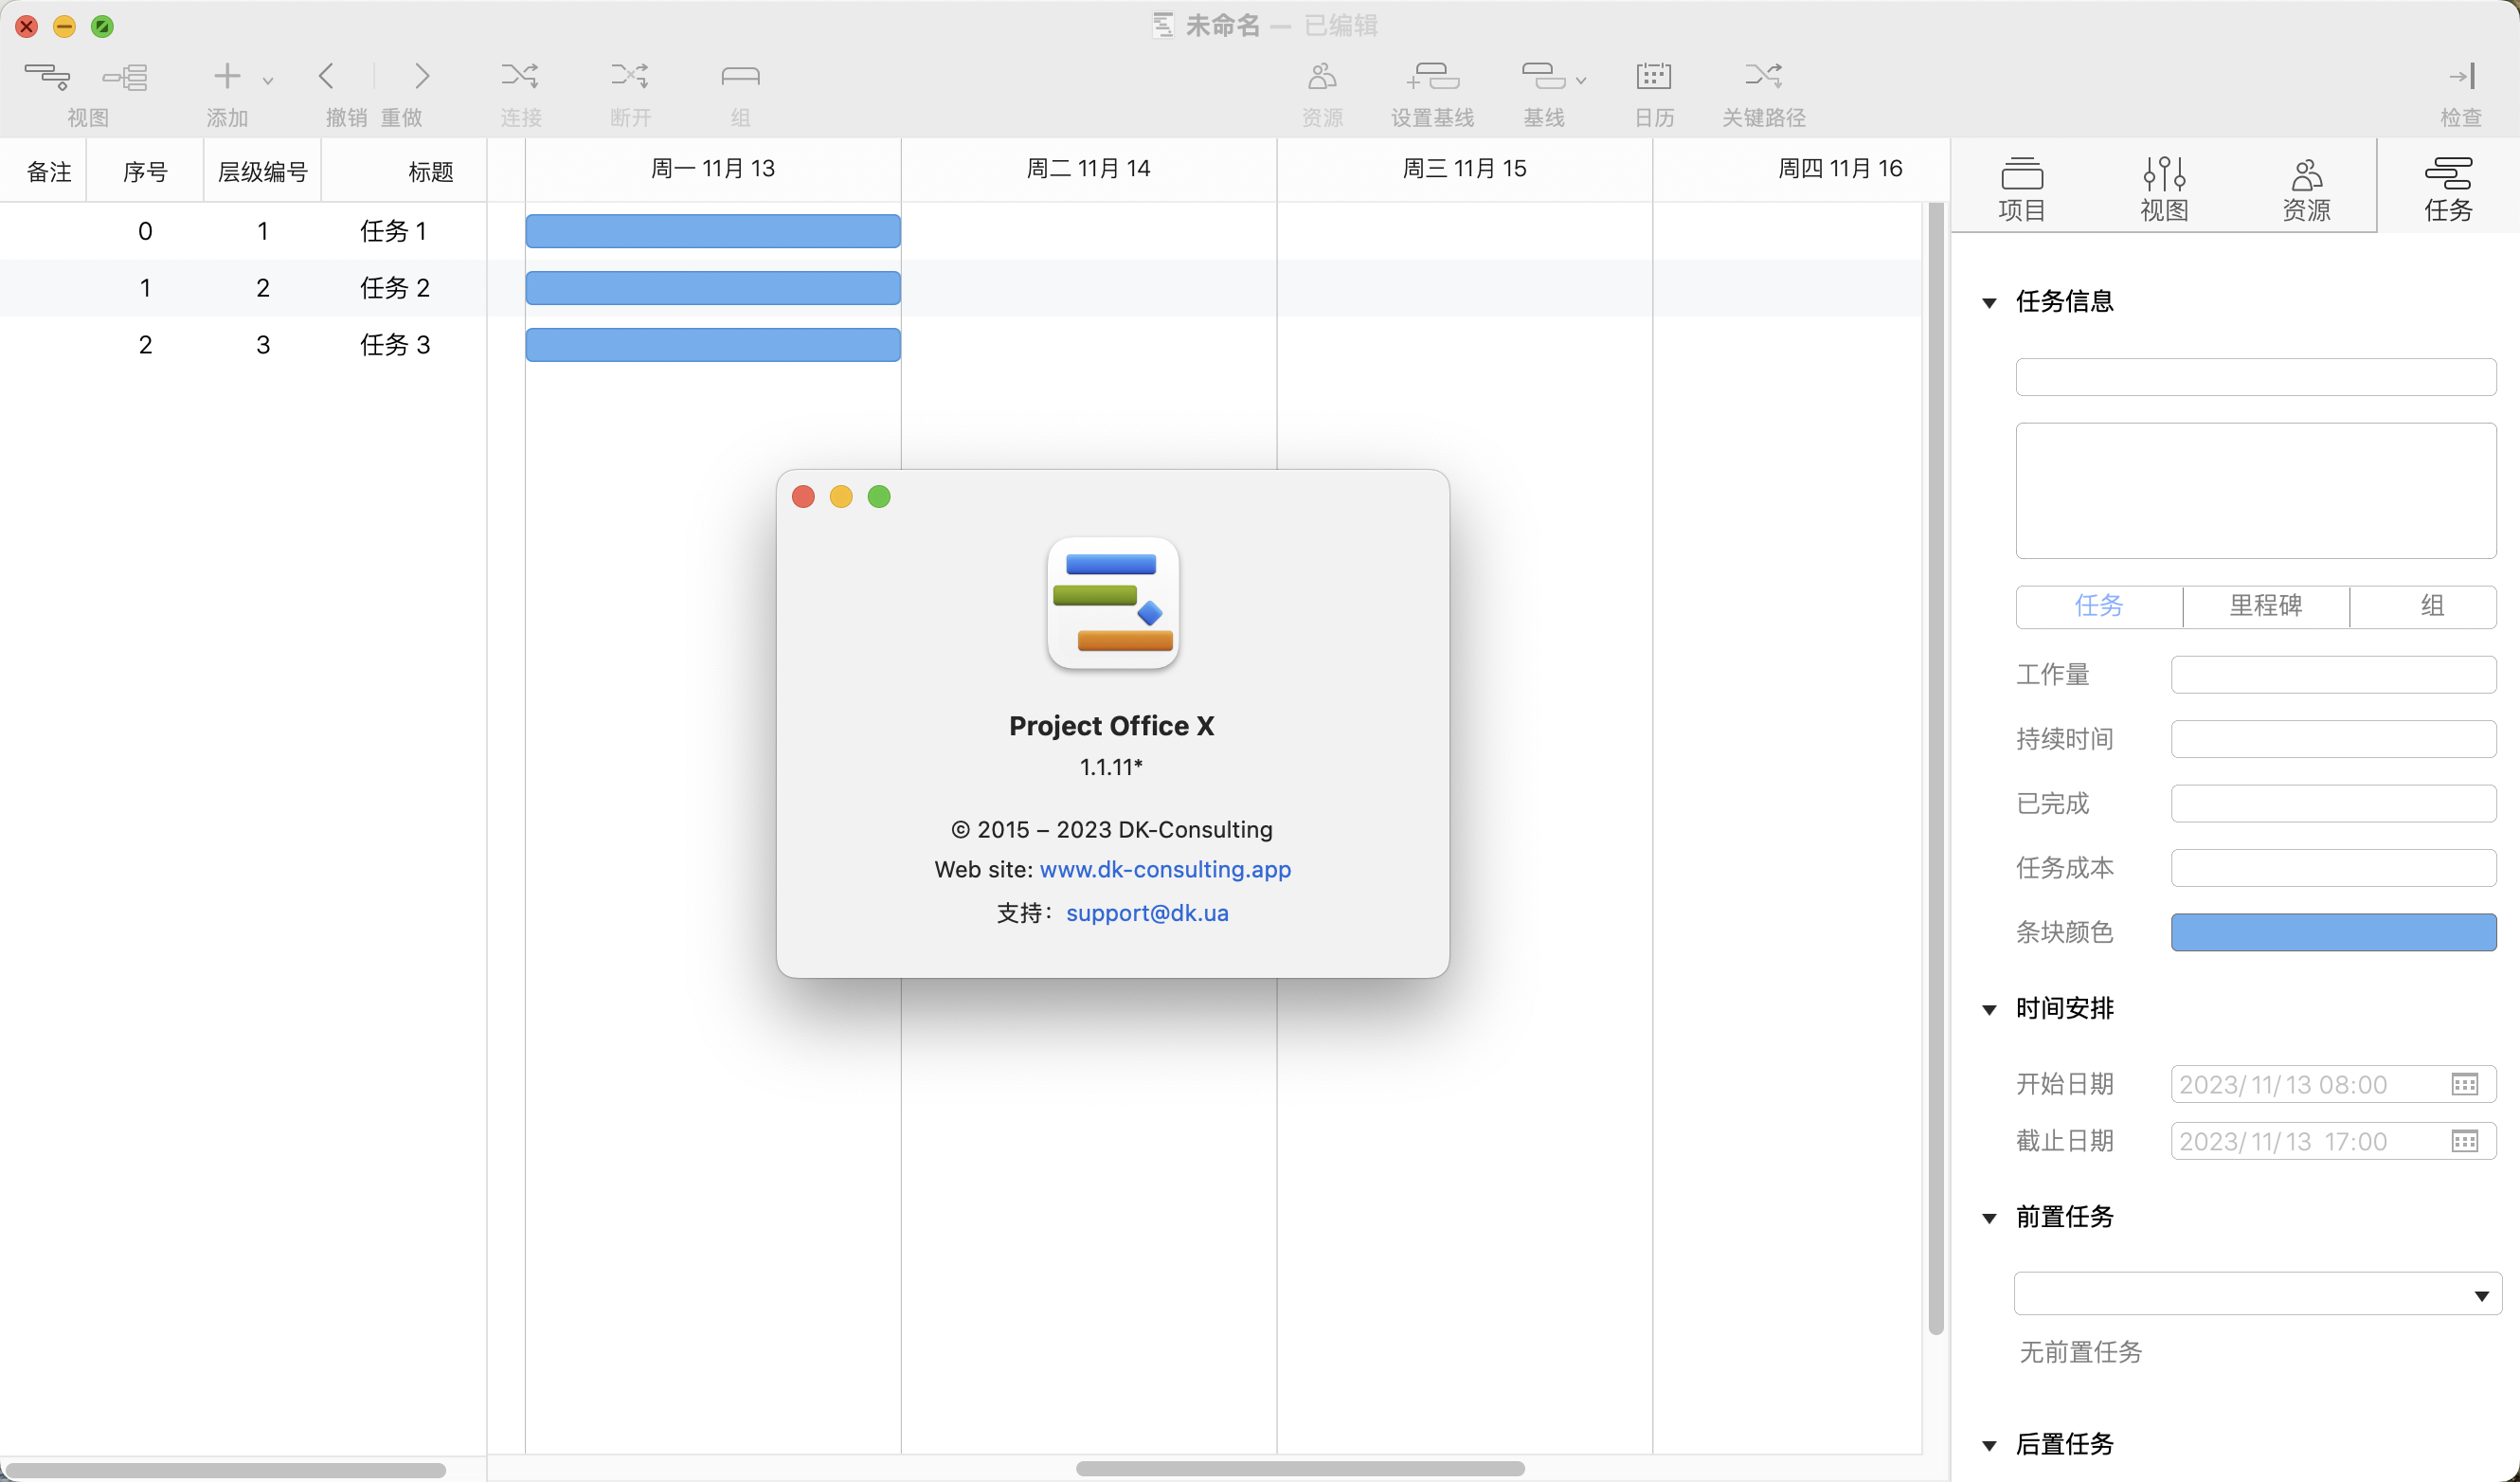Collapse the 后置任务 section

point(1989,1445)
